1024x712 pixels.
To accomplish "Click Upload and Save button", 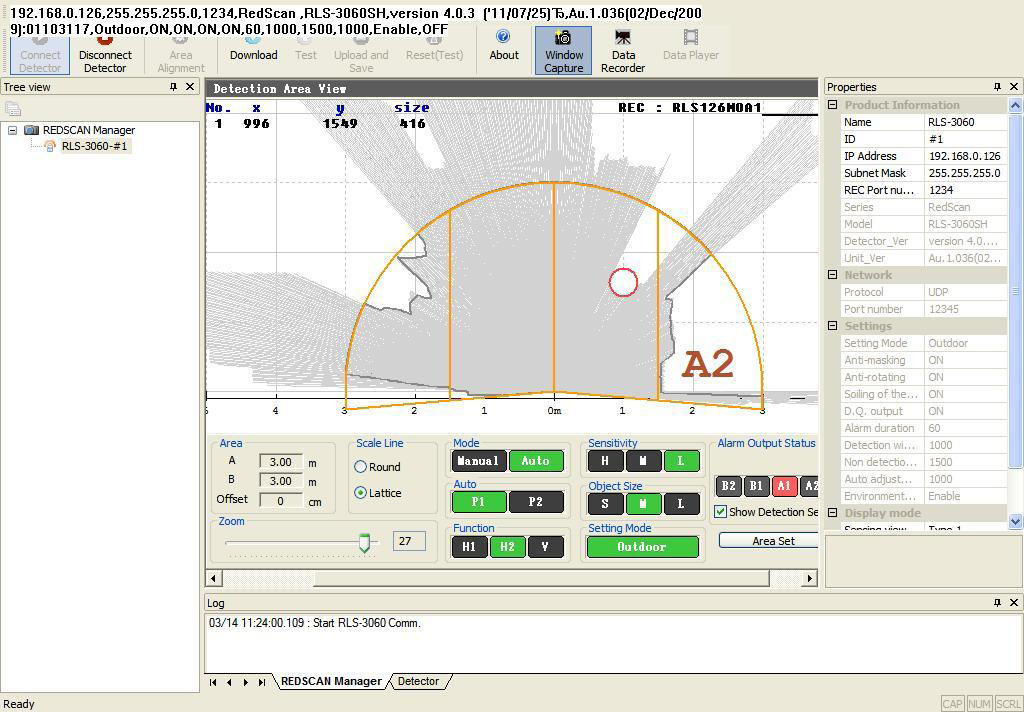I will coord(361,55).
